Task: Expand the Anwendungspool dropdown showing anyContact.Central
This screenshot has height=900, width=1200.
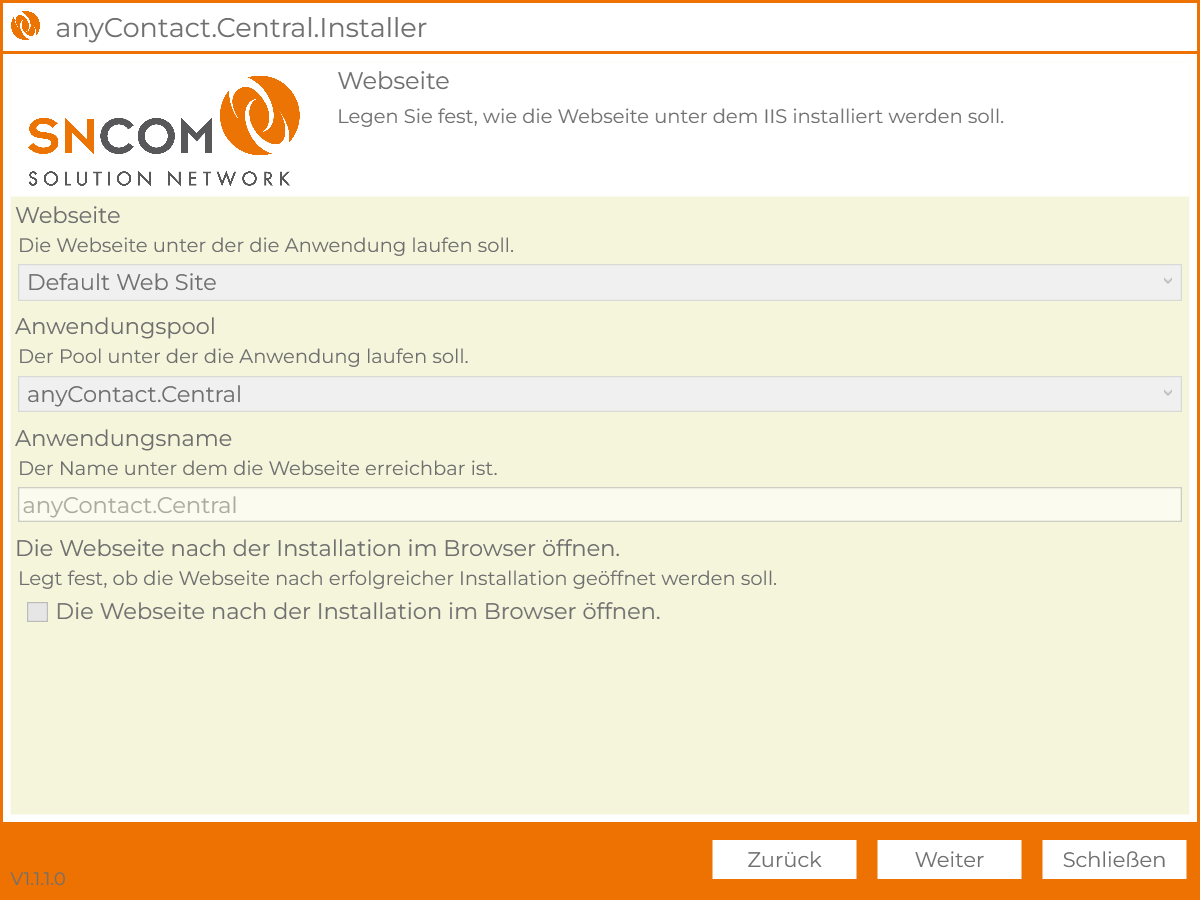Action: (598, 395)
